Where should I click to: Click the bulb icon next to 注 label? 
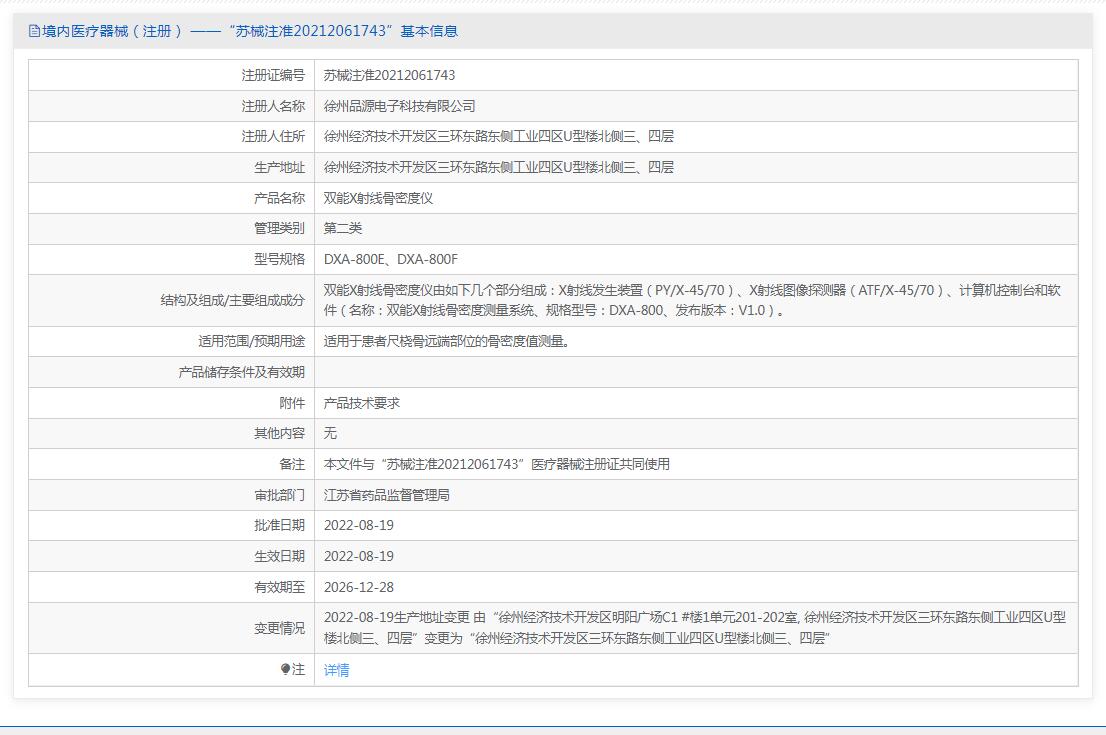(x=285, y=669)
